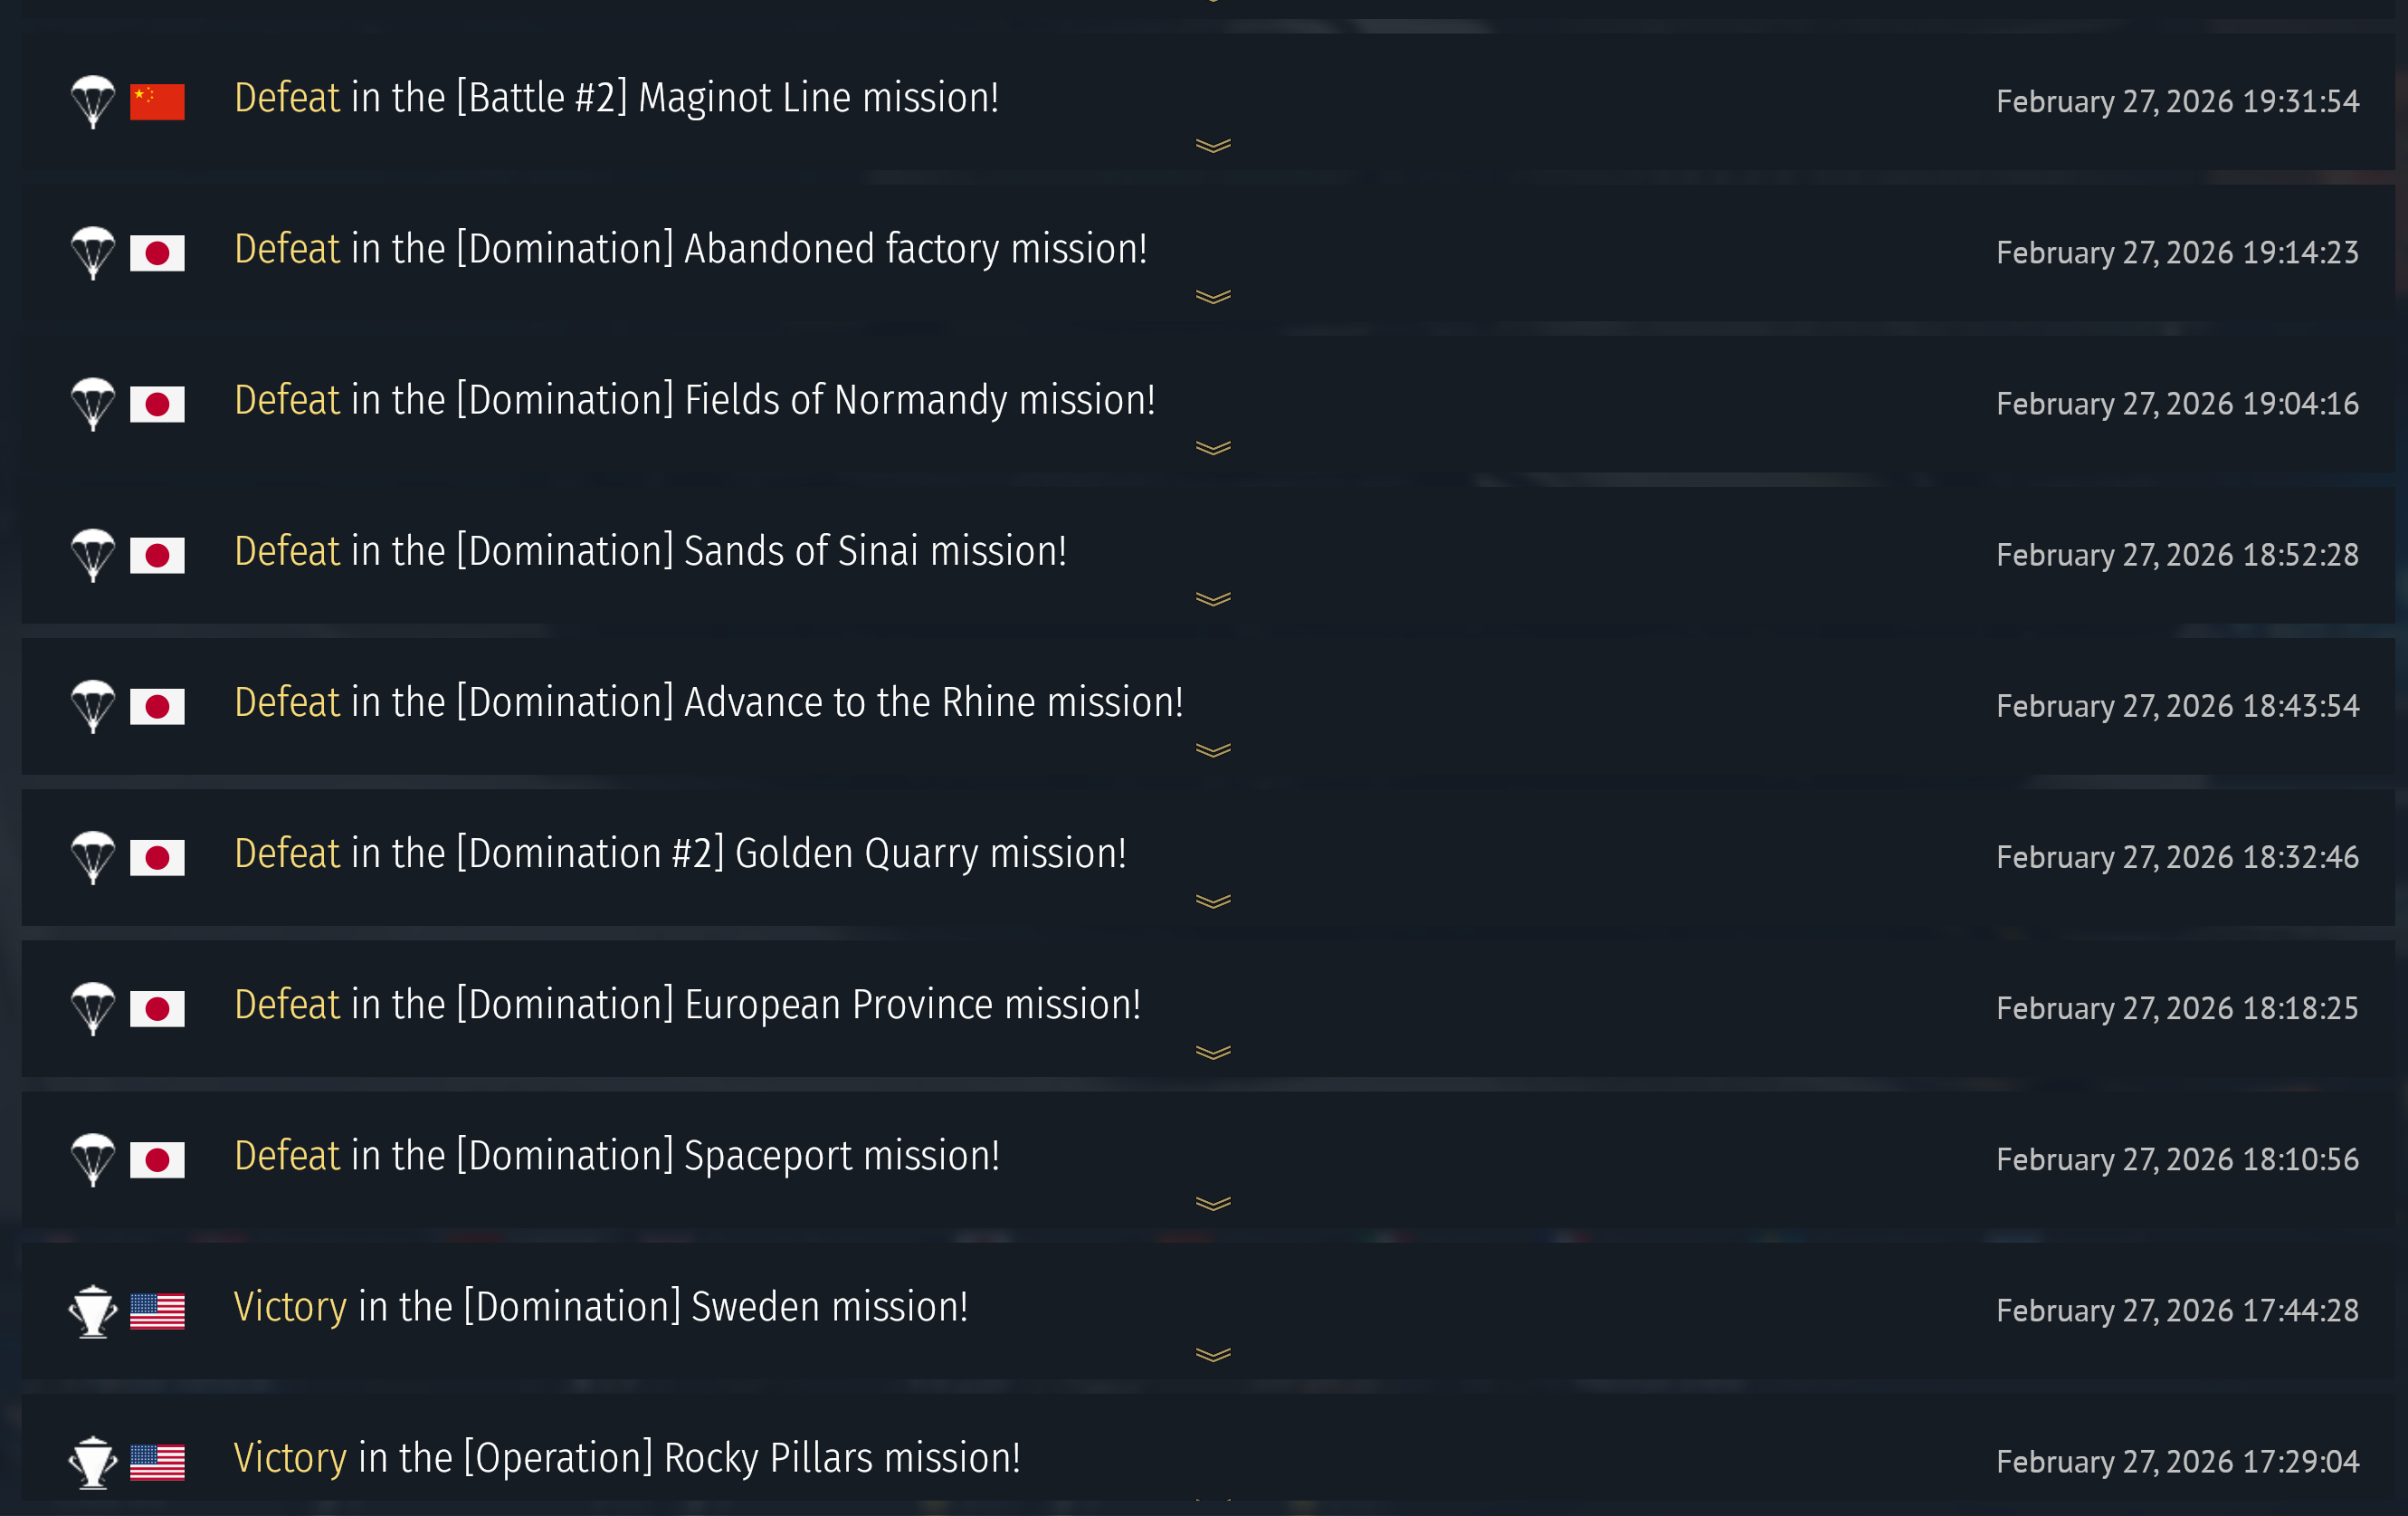
Task: Expand the Maginot Line battle details chevron
Action: [x=1212, y=146]
